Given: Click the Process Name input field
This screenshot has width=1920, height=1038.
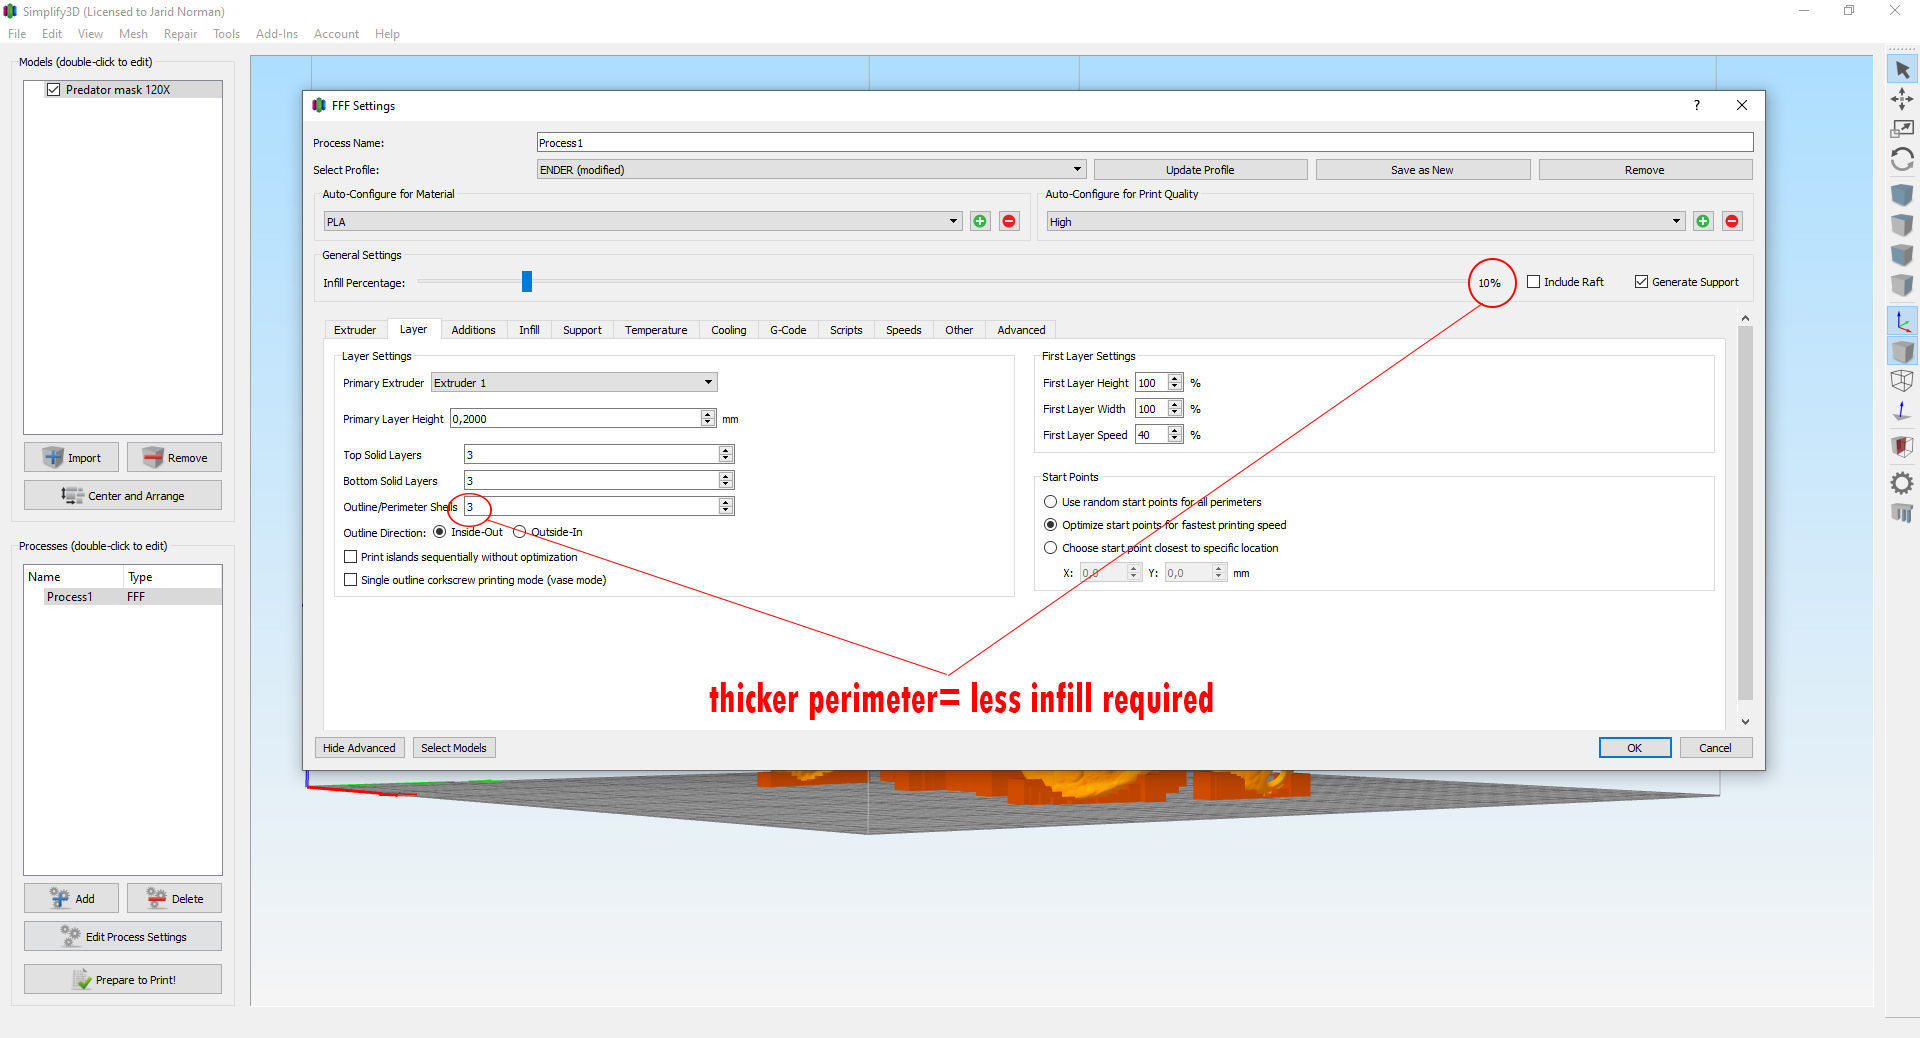Looking at the screenshot, I should point(1145,143).
